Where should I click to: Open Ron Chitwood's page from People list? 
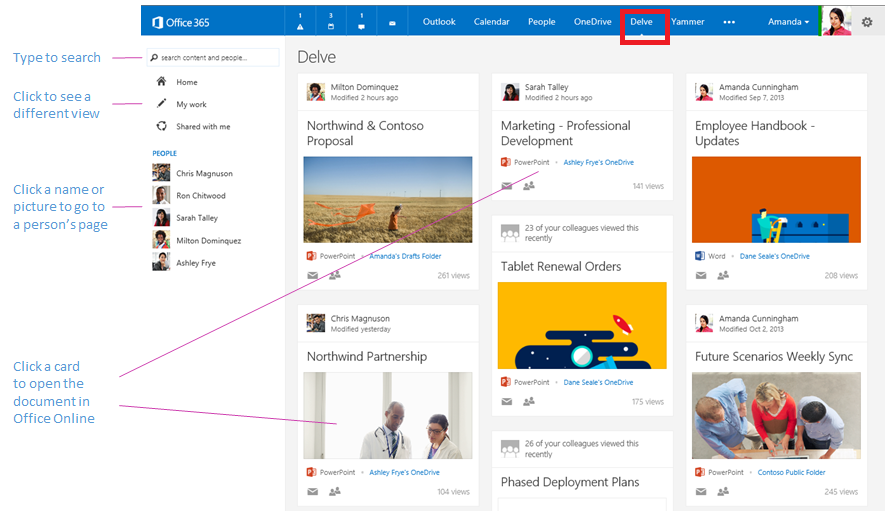(x=201, y=196)
